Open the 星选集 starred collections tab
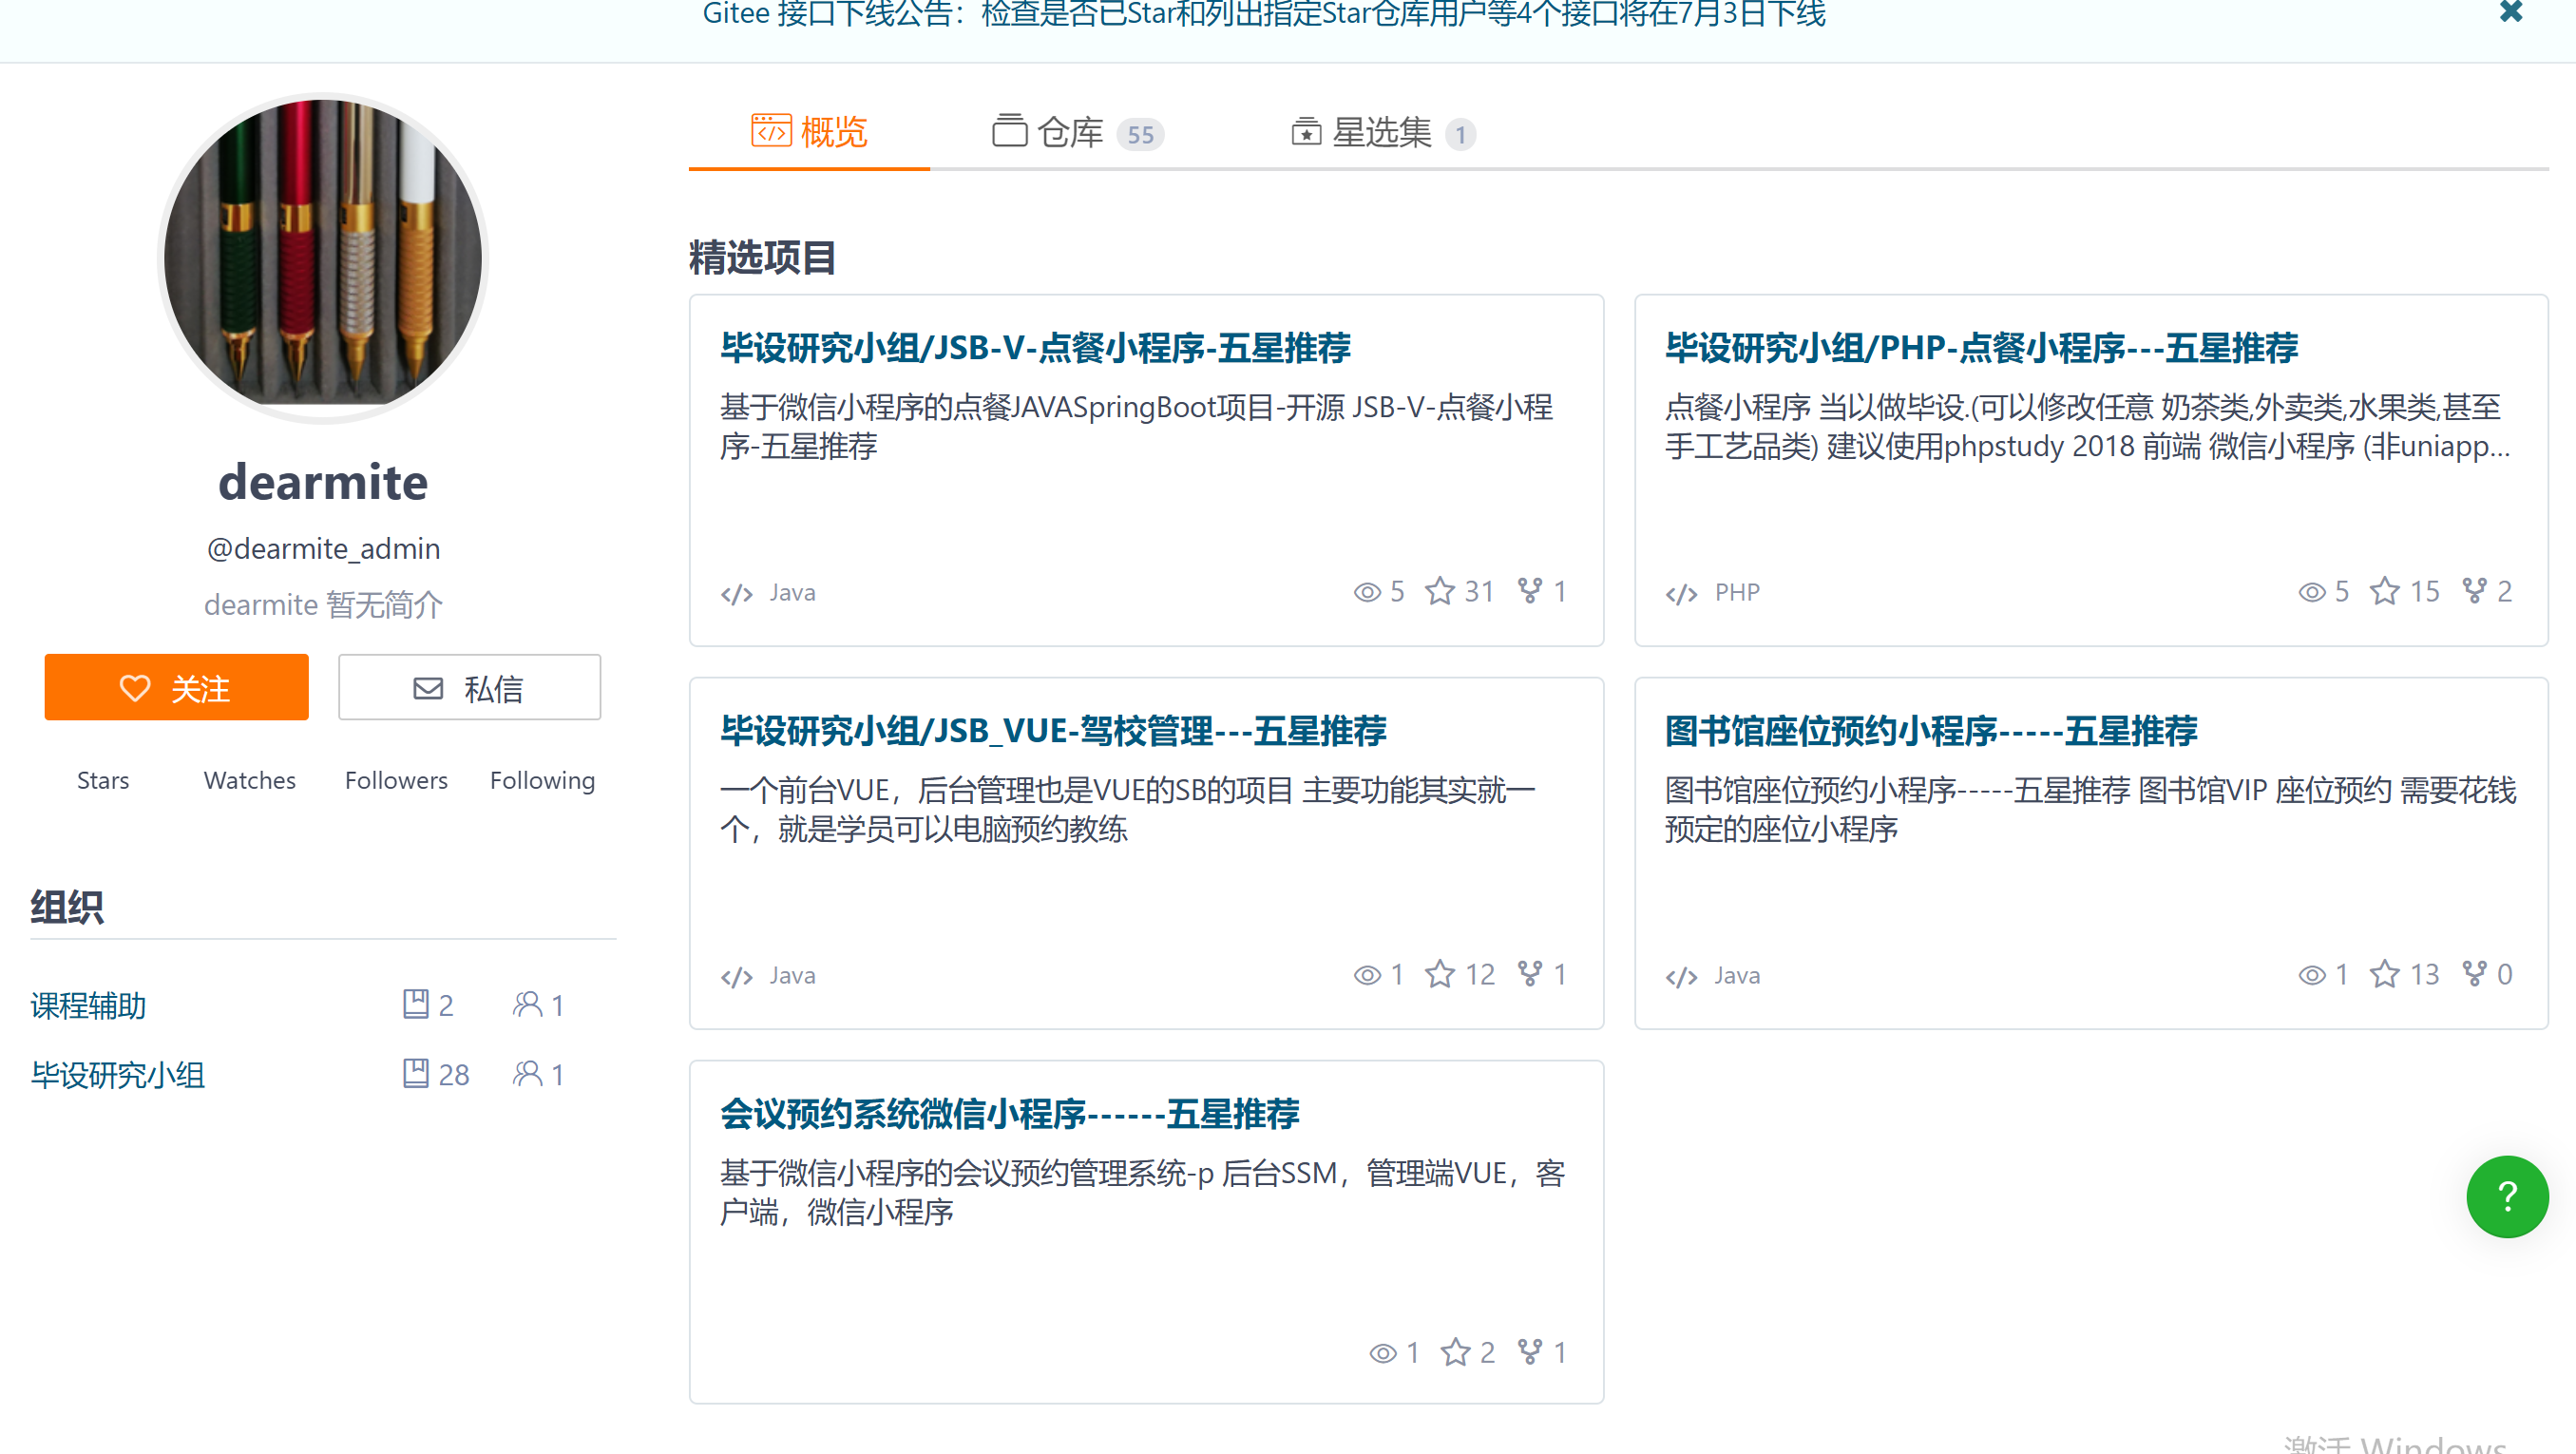Viewport: 2576px width, 1454px height. pos(1380,131)
